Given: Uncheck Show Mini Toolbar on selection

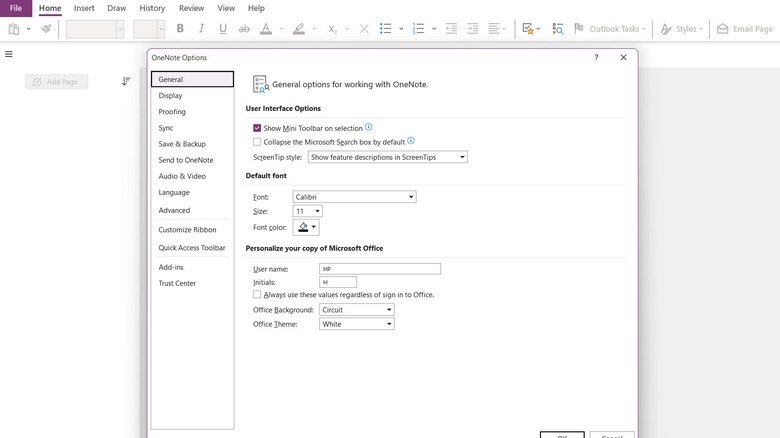Looking at the screenshot, I should point(257,129).
